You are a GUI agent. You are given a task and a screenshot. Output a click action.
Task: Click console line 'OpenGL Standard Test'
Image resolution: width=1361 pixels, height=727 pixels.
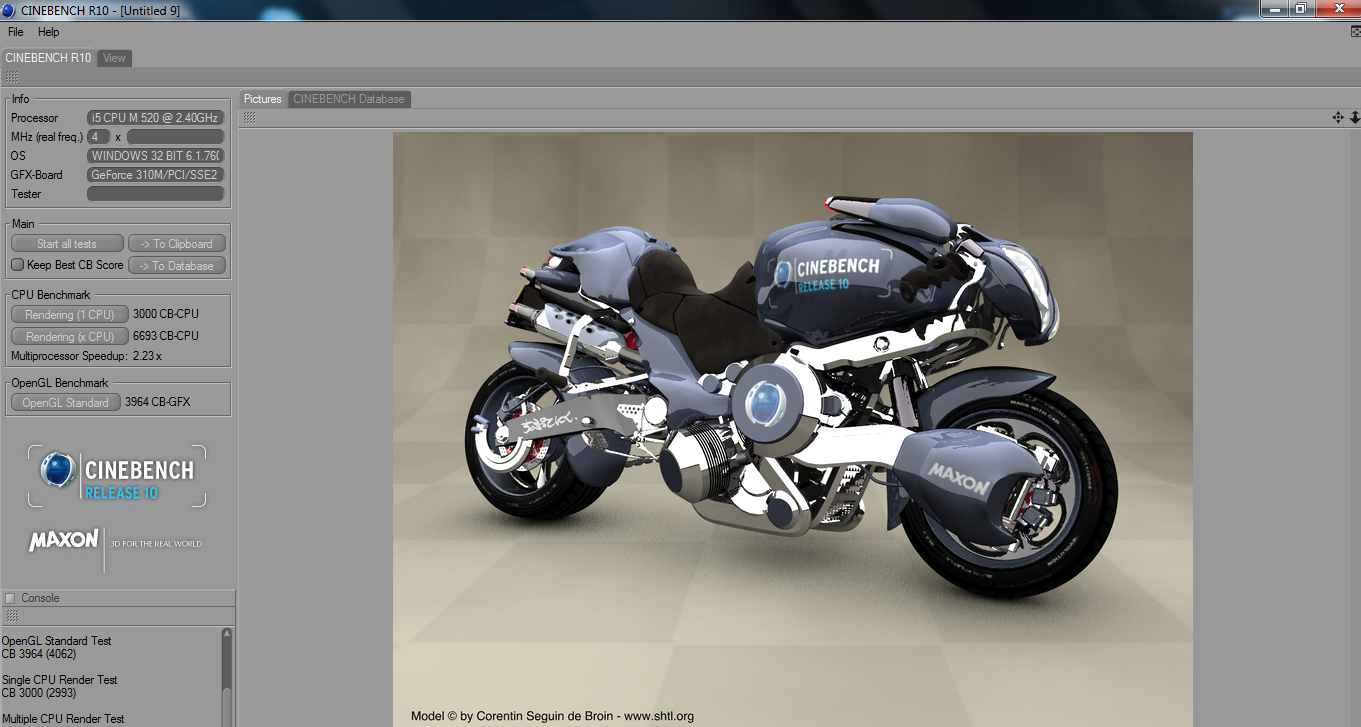tap(57, 641)
